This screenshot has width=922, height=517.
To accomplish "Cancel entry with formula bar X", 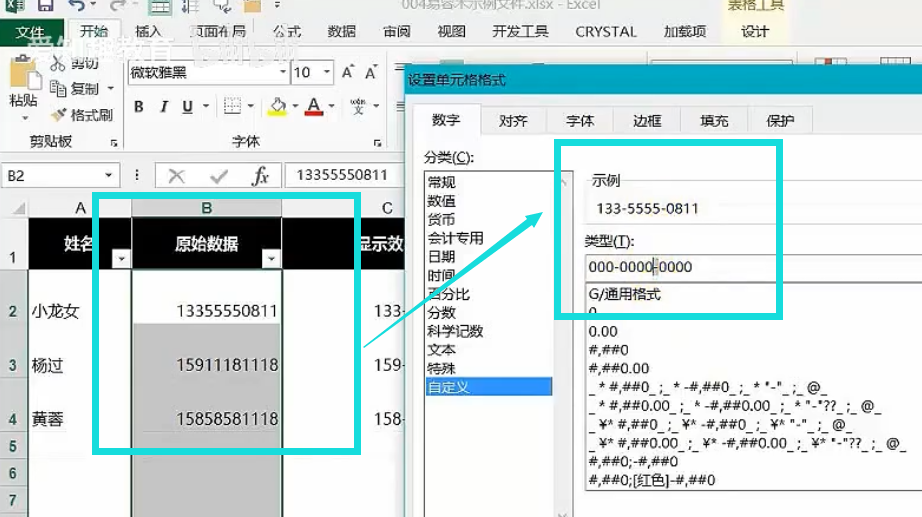I will (x=176, y=176).
